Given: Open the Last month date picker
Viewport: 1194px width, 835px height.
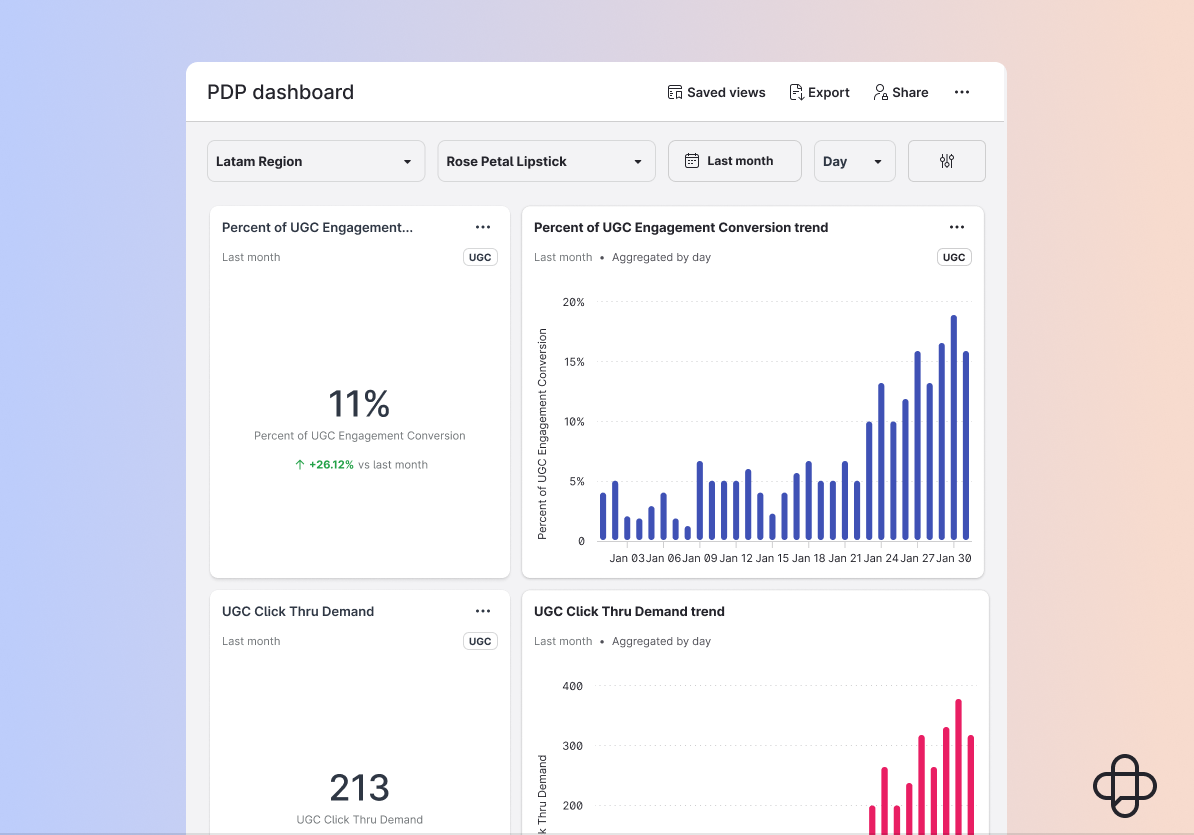Looking at the screenshot, I should click(x=735, y=161).
